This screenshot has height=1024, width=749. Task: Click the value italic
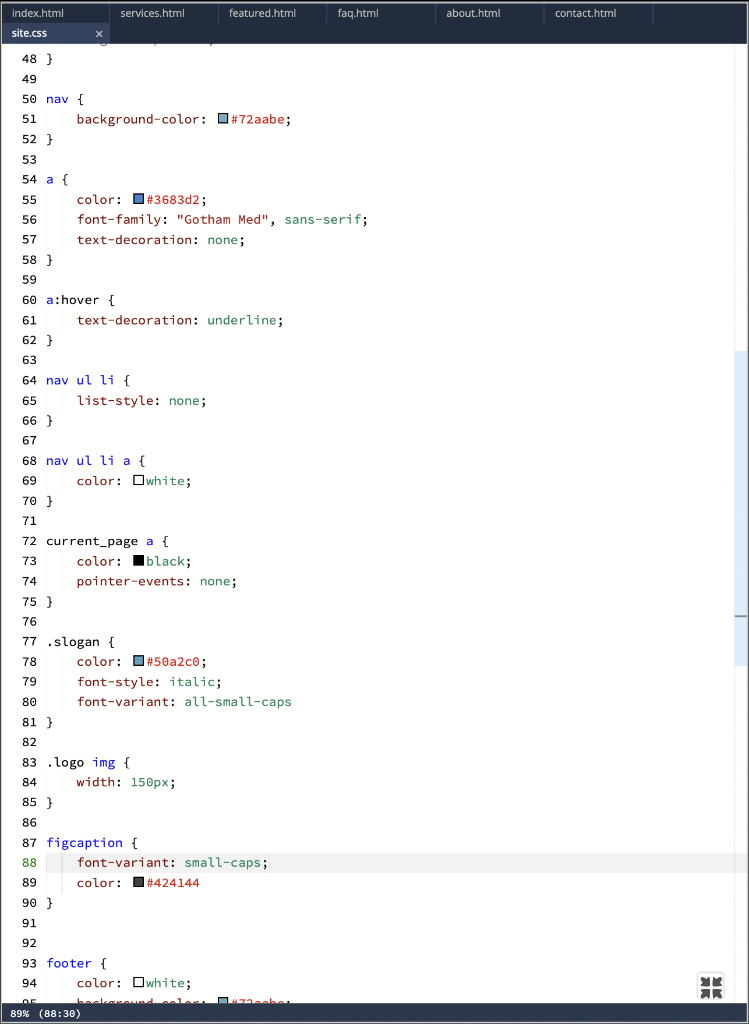tap(192, 682)
